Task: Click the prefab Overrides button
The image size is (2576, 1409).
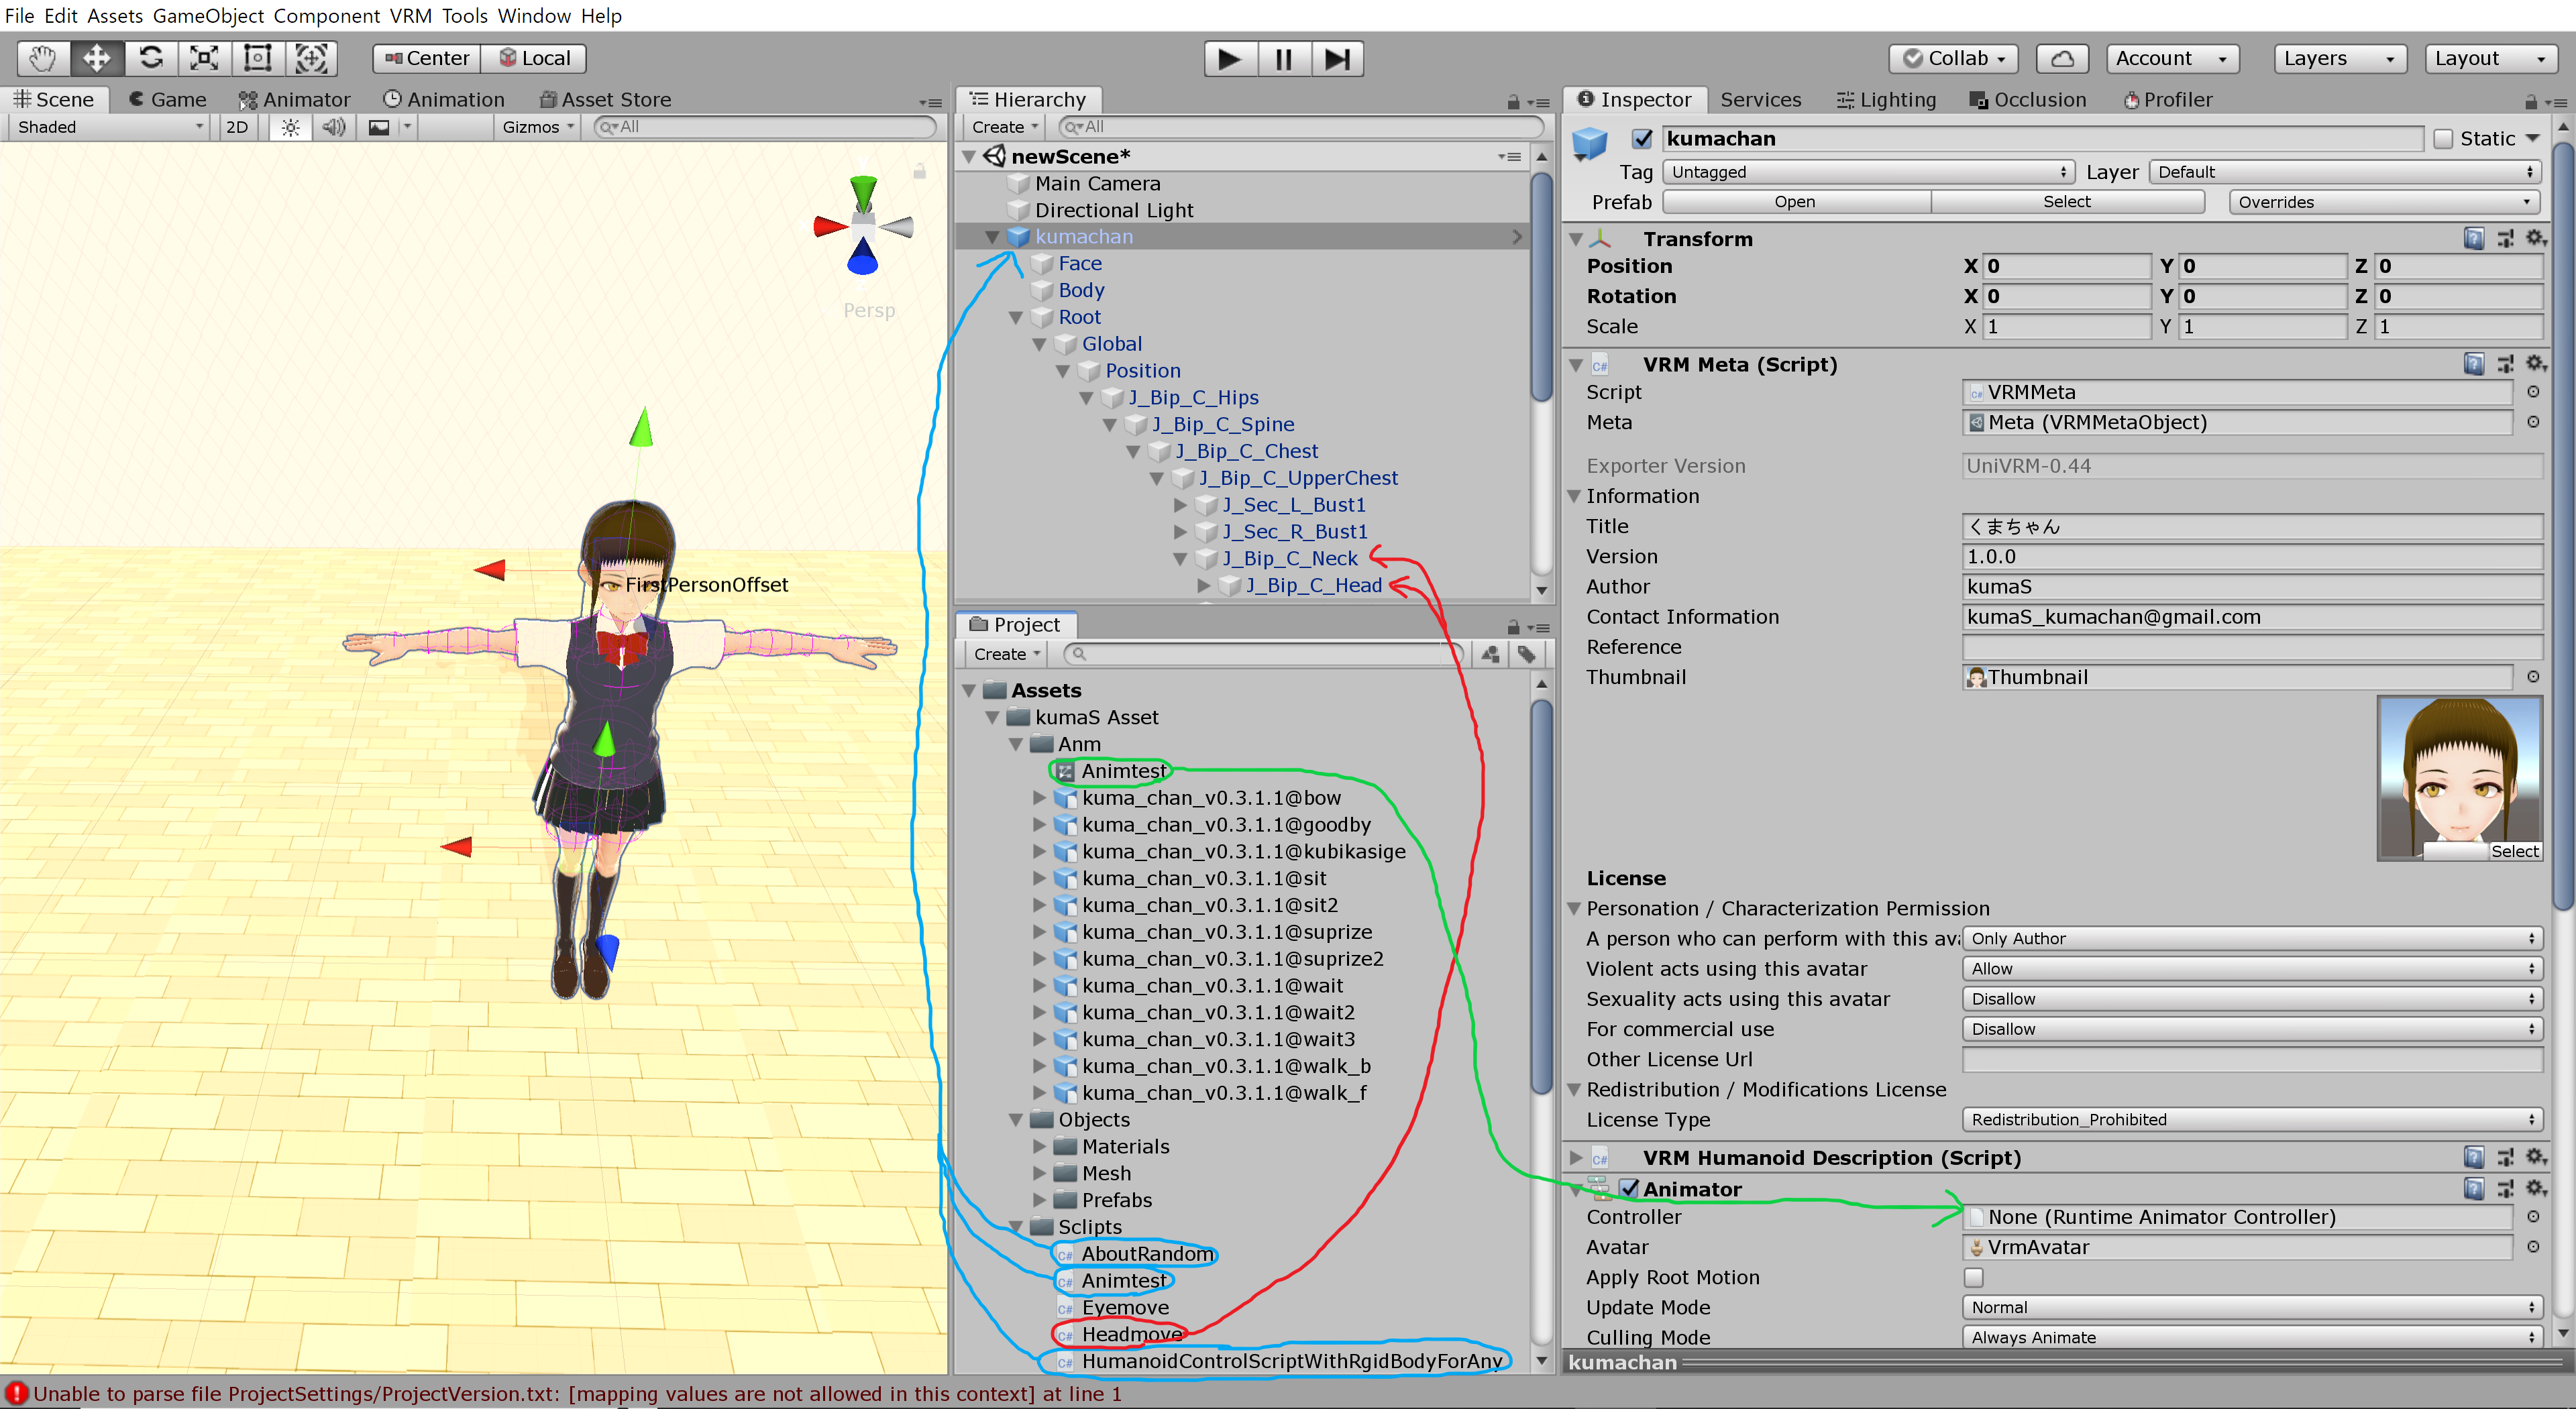Action: coord(2385,202)
